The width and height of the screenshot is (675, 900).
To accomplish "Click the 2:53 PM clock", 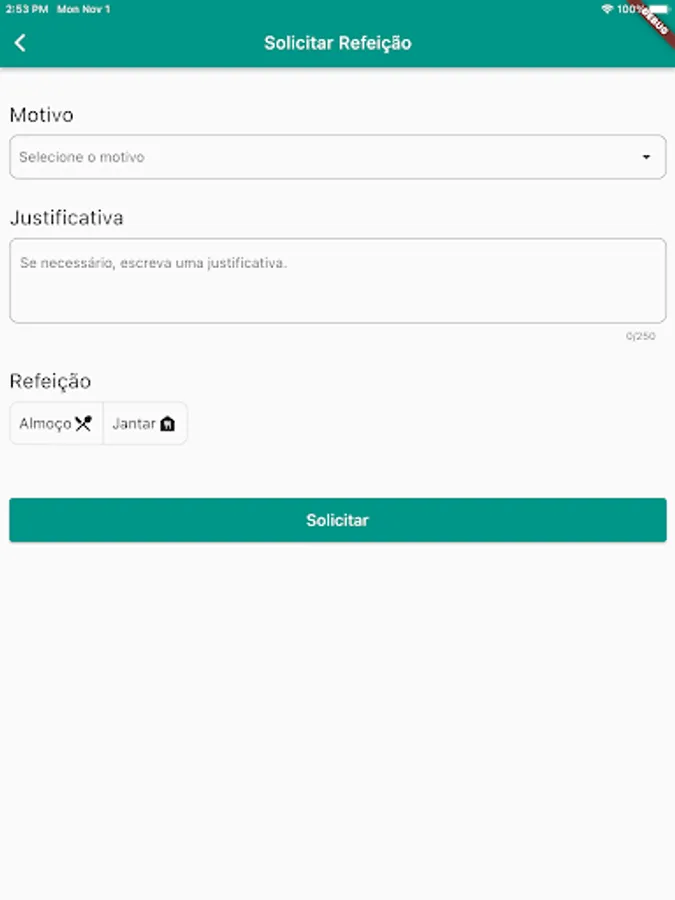I will point(26,9).
